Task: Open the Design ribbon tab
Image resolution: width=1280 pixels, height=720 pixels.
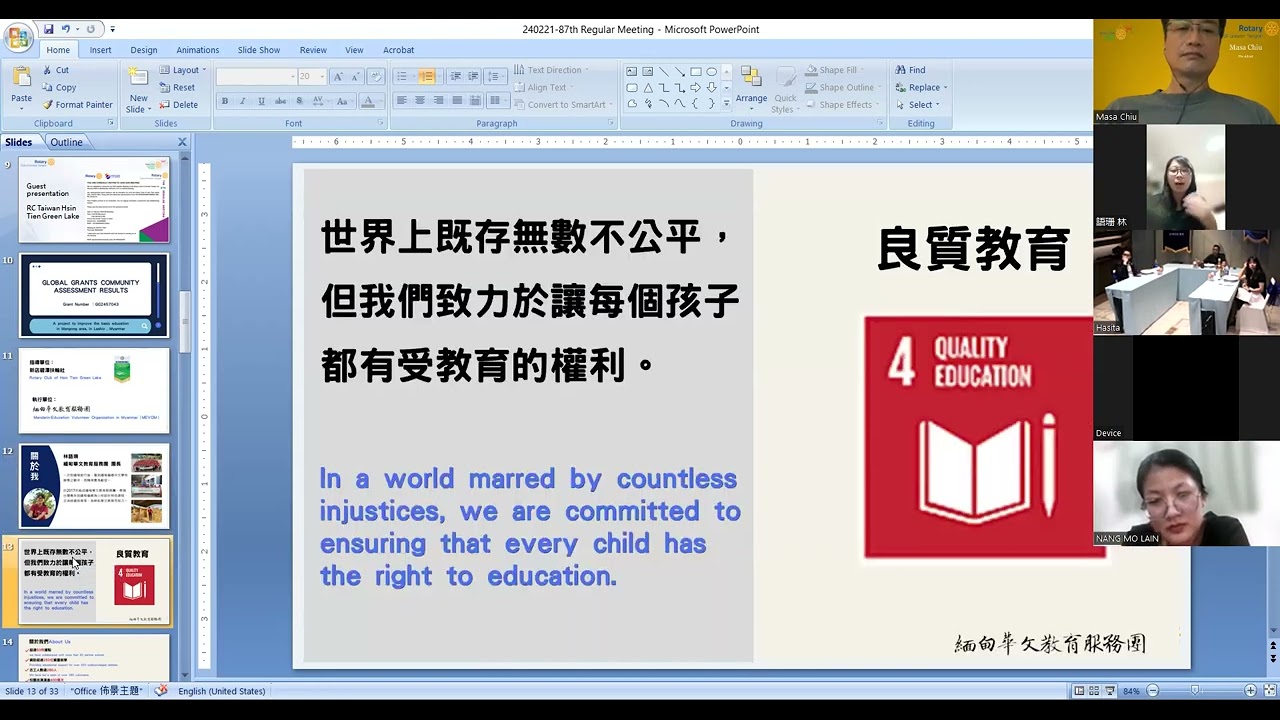Action: tap(144, 50)
